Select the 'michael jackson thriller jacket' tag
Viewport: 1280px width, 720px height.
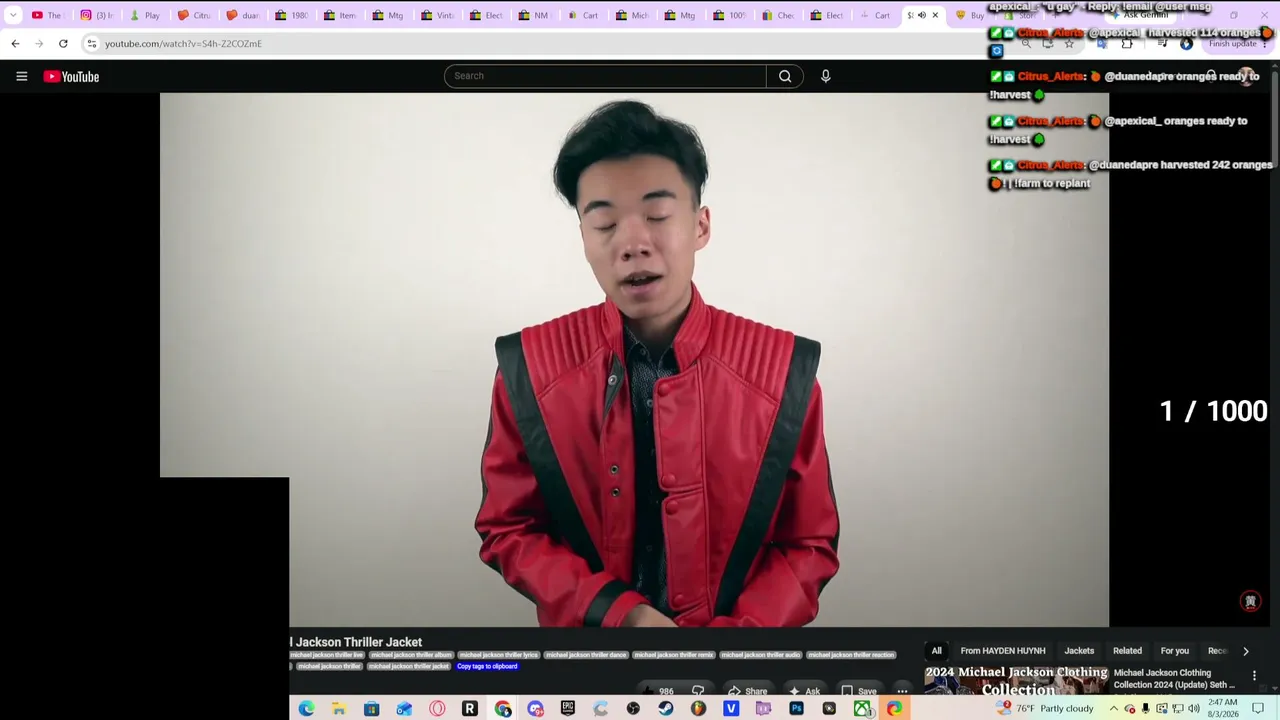point(408,666)
